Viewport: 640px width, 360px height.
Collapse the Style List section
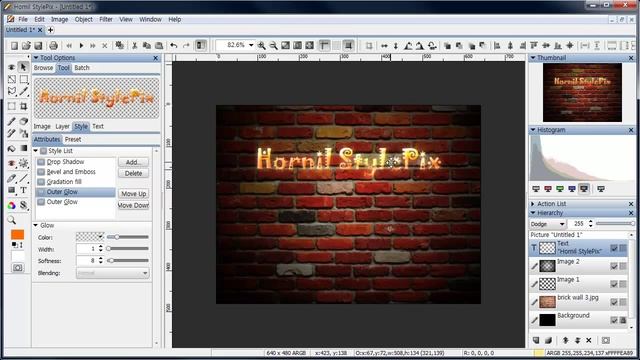tap(36, 151)
